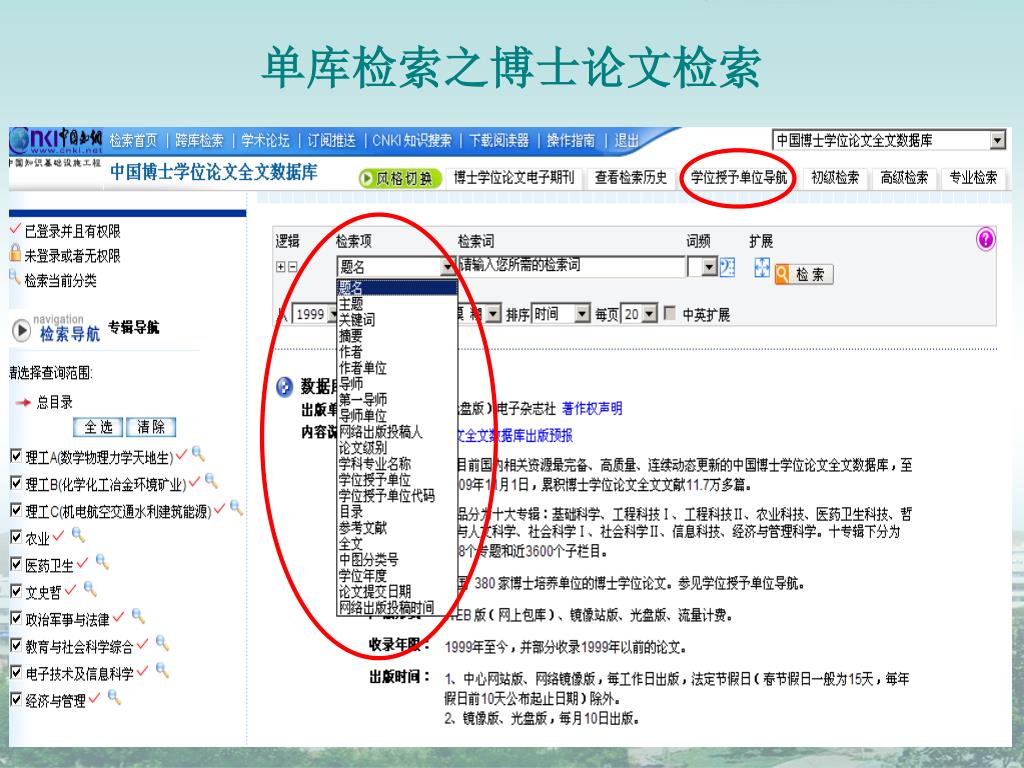Click the 清除 button

coord(151,427)
